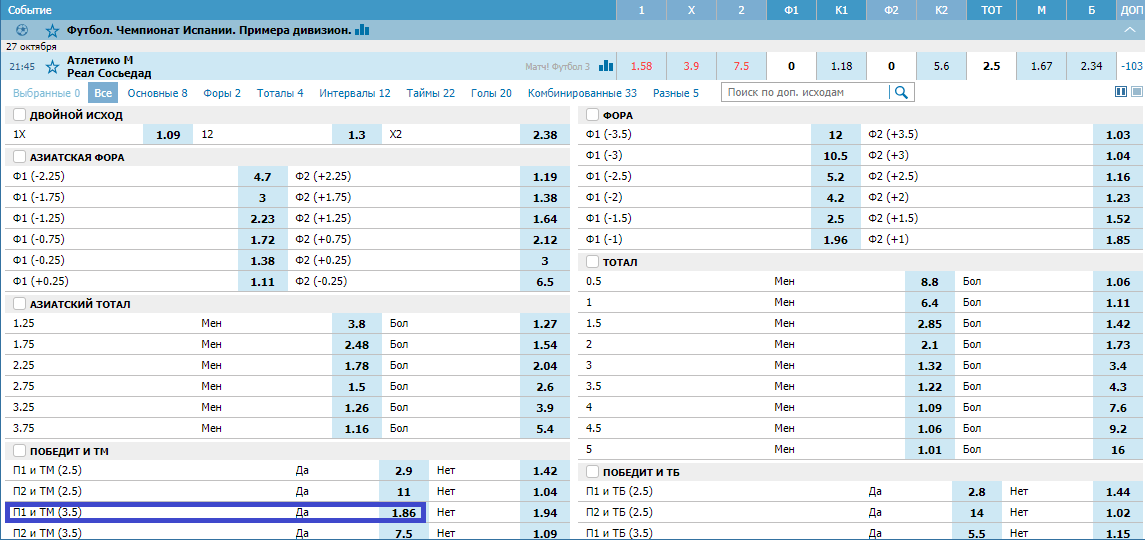Switch to single-column layout view icon

pos(1136,92)
